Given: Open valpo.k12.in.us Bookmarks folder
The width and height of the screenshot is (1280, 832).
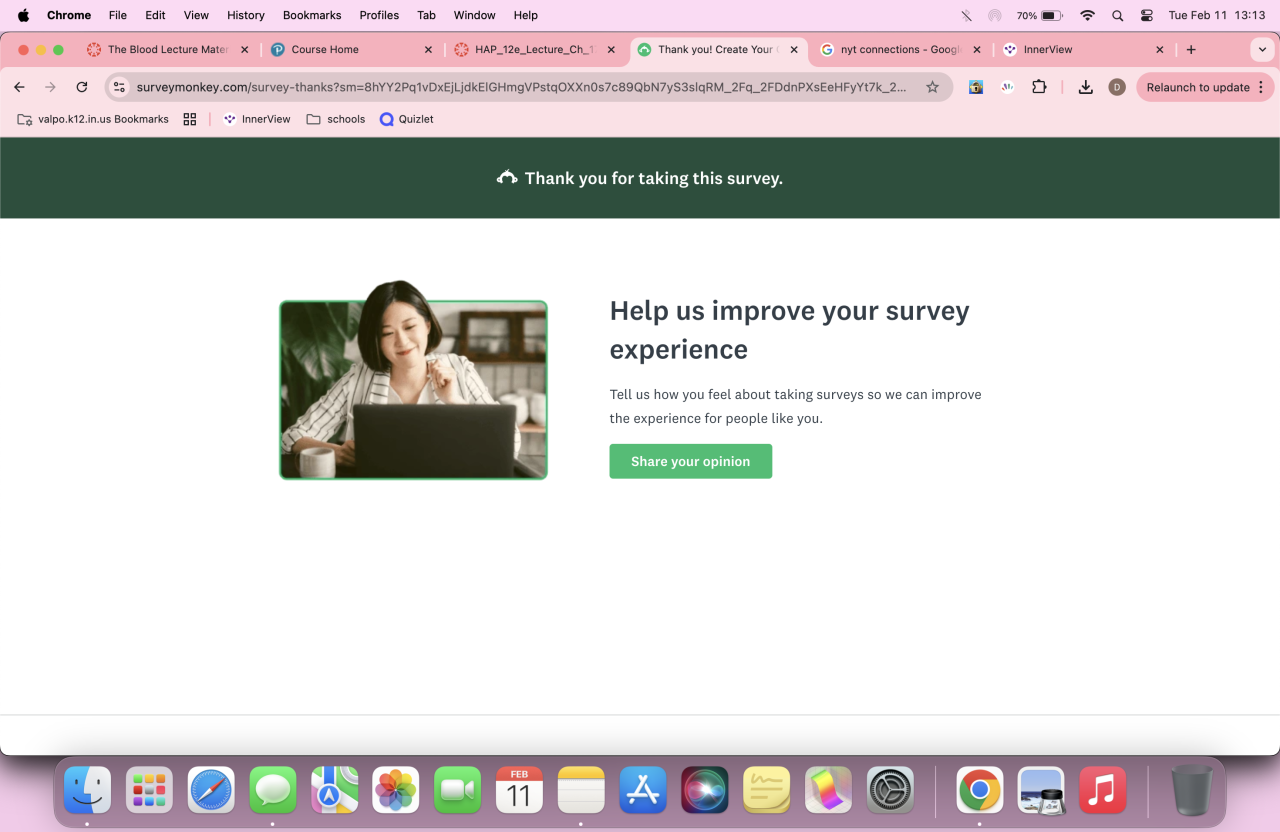Looking at the screenshot, I should (x=93, y=119).
